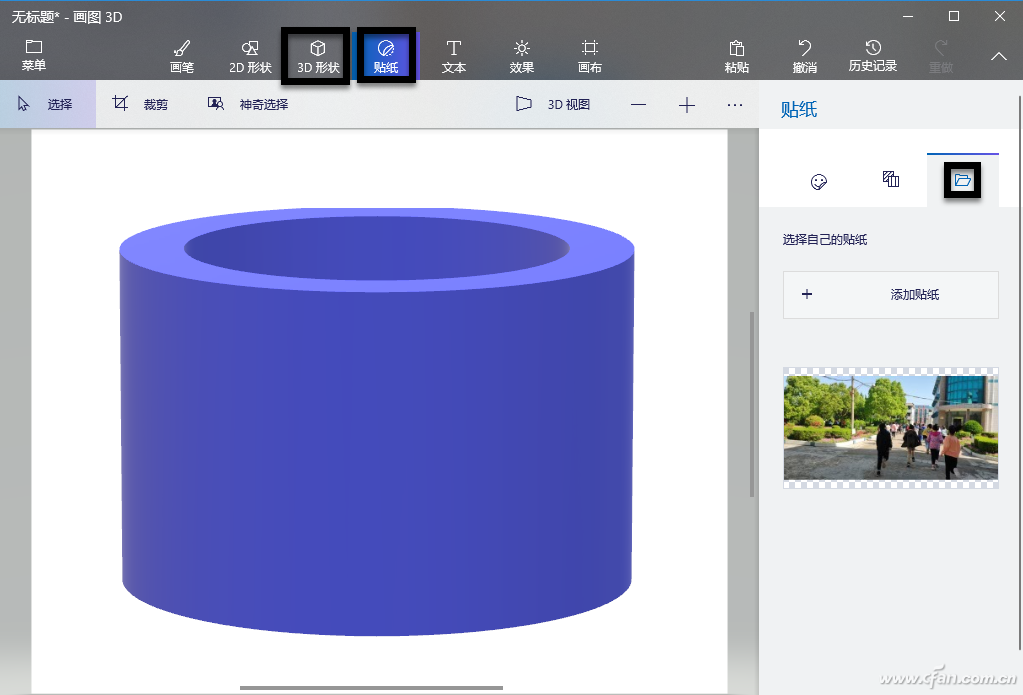This screenshot has height=695, width=1023.
Task: Open the 贴纸 (Stickers) tool
Action: point(386,55)
